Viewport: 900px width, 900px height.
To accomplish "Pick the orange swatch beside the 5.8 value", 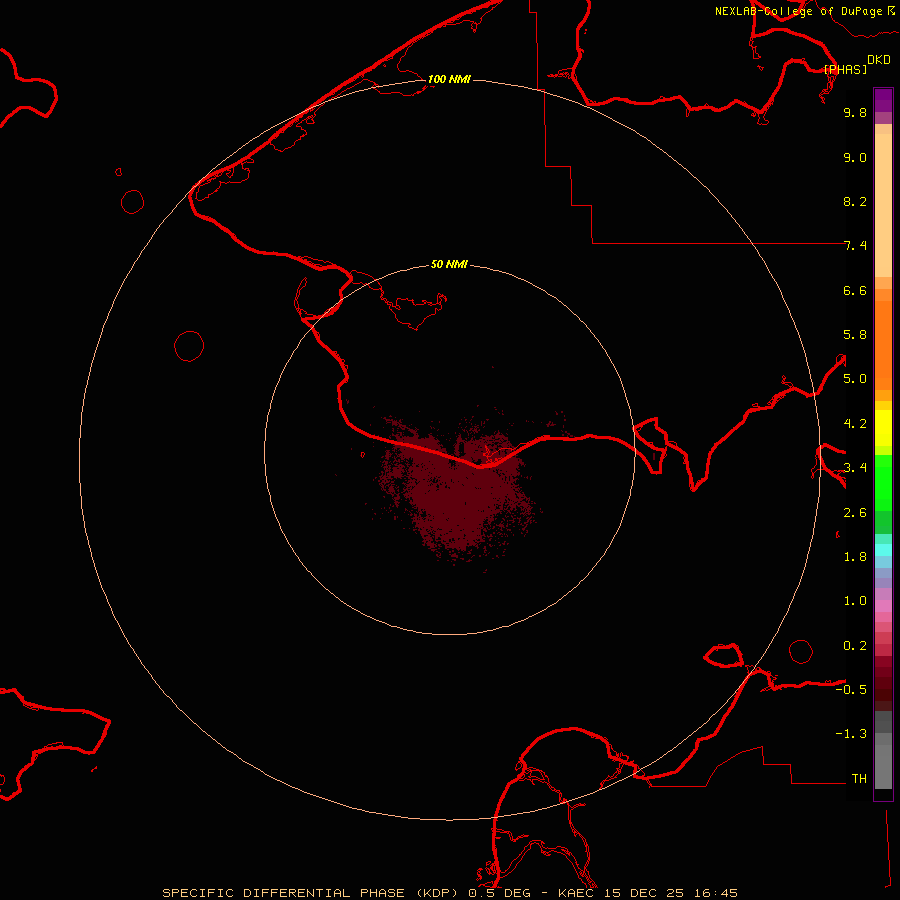I will coord(883,334).
